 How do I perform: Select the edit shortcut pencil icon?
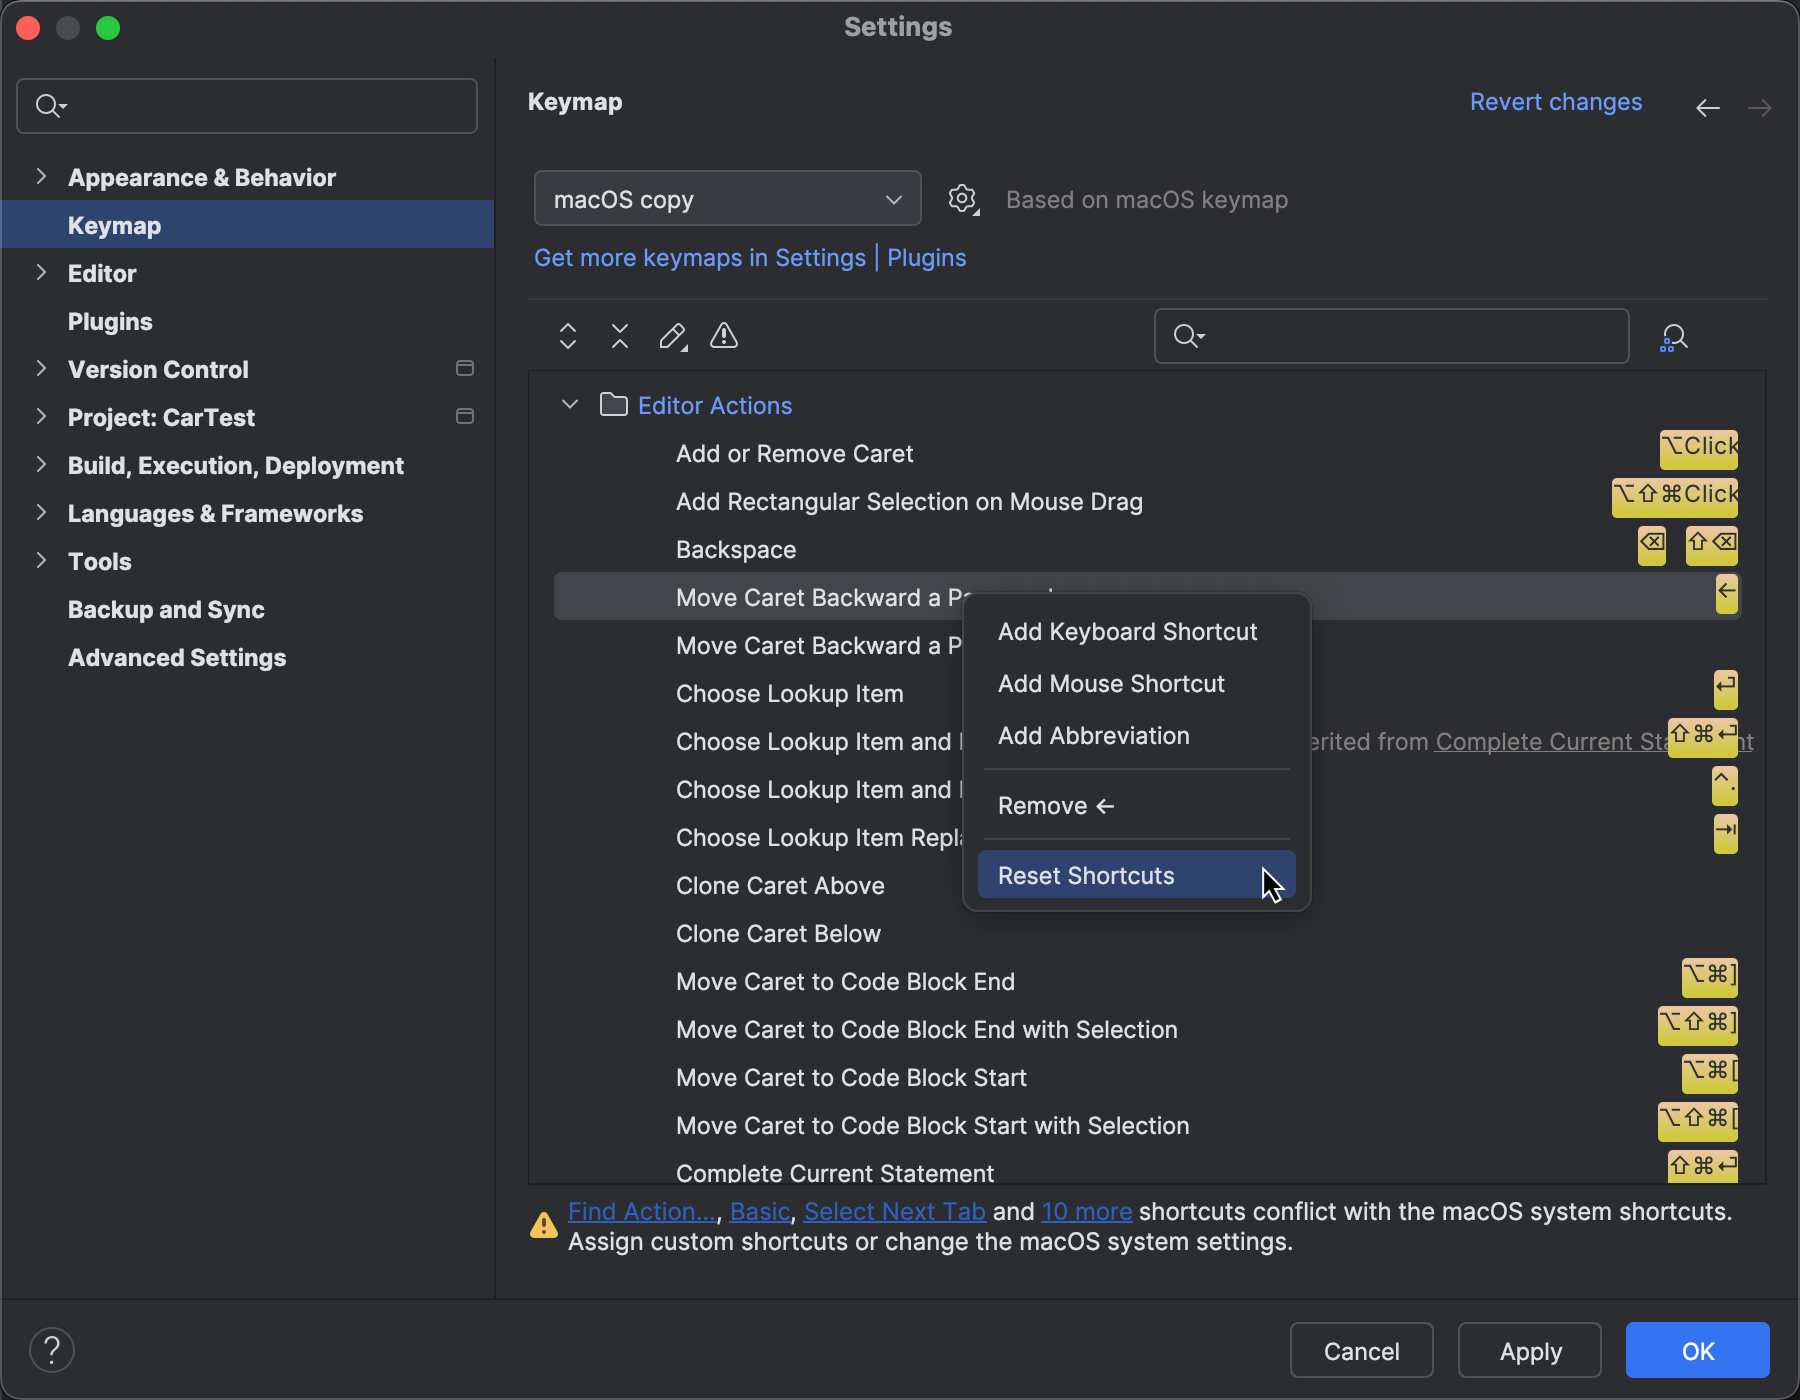click(x=671, y=336)
